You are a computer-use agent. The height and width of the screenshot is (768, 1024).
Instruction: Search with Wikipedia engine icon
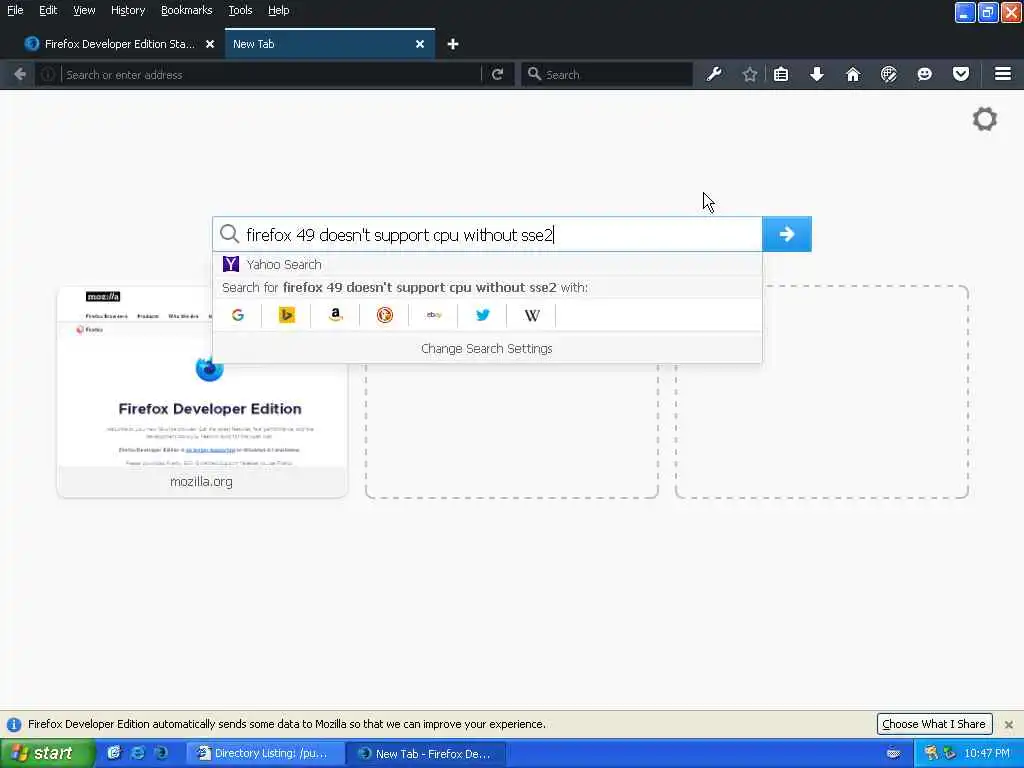[532, 315]
